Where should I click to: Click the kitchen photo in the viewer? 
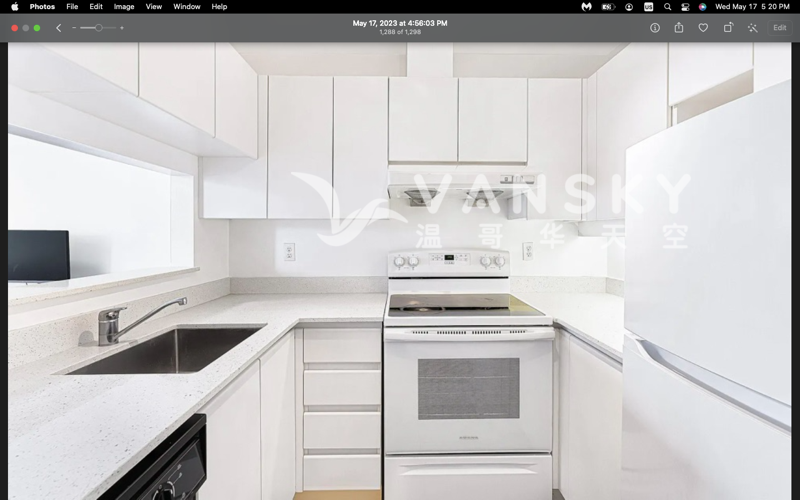(400, 270)
